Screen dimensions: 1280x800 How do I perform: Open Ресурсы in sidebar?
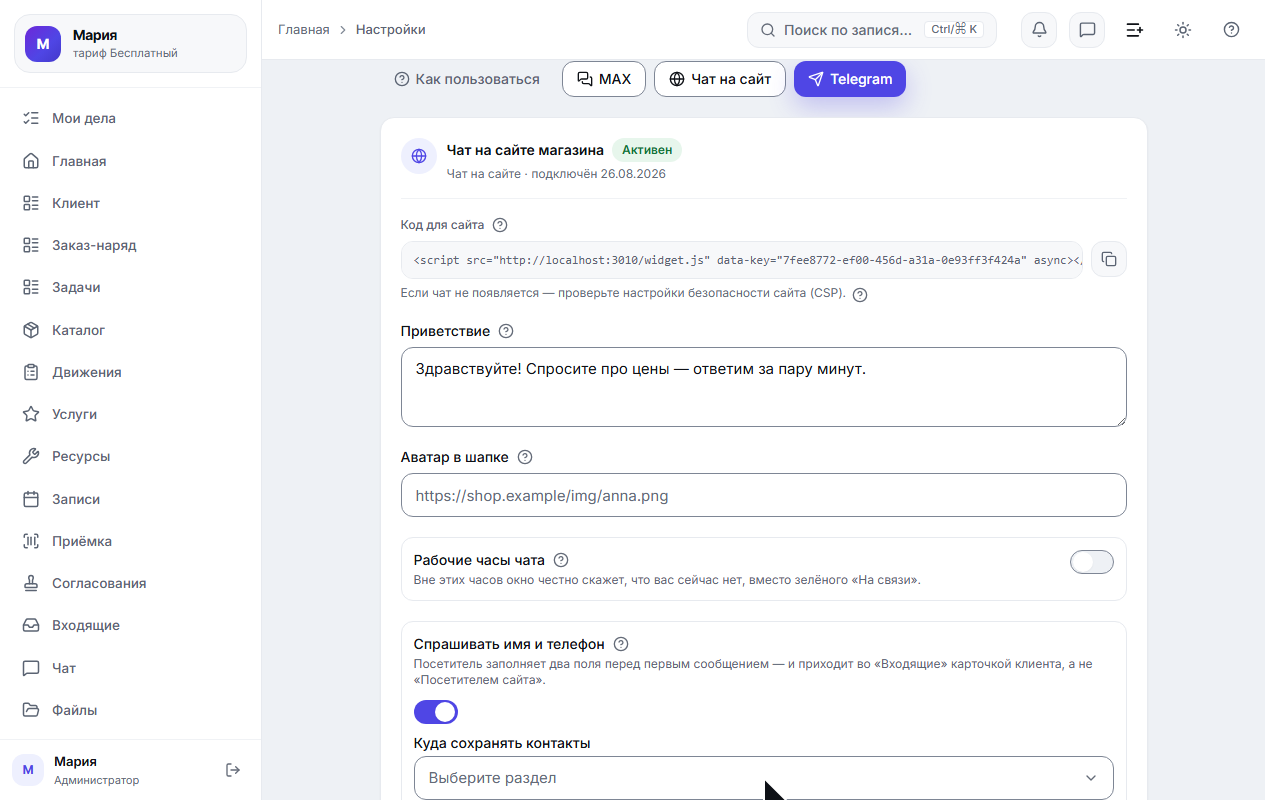131,456
